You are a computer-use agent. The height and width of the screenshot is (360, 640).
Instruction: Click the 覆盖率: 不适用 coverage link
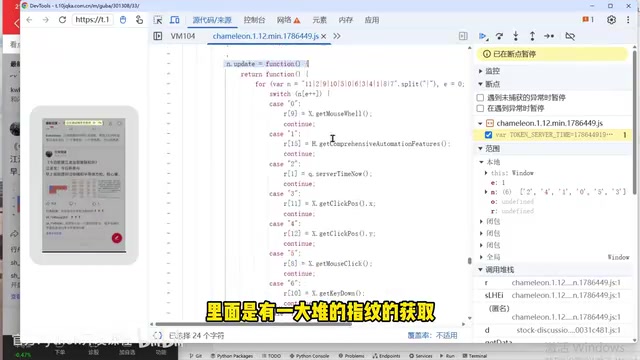[x=432, y=336]
